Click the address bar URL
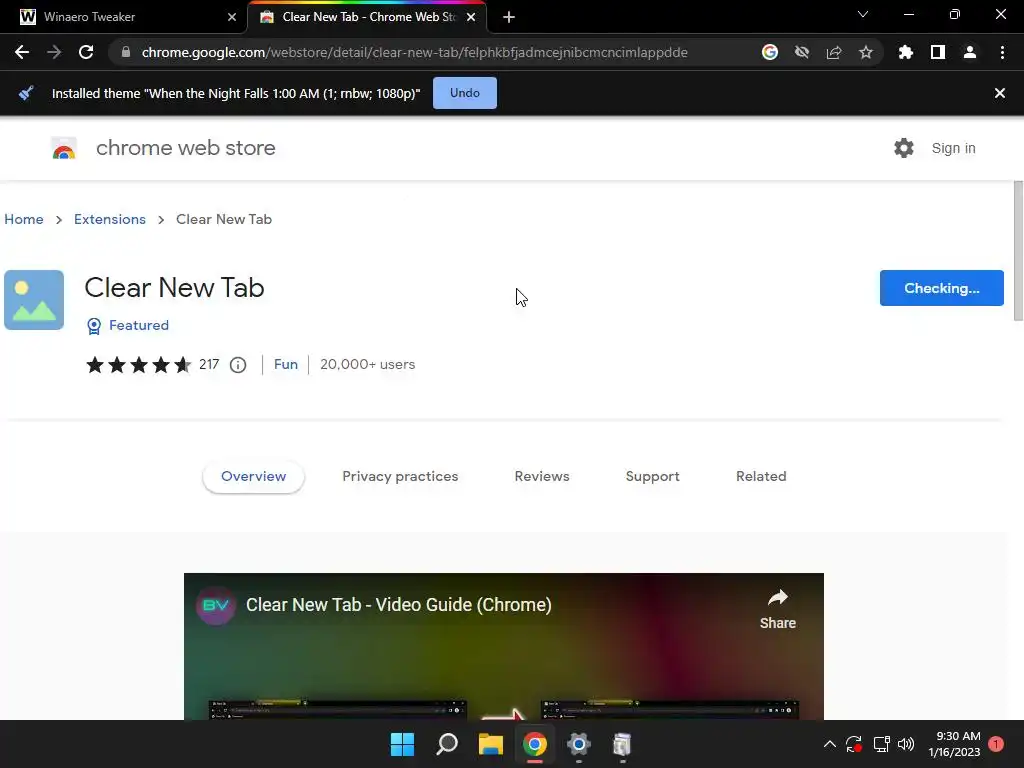 tap(414, 52)
